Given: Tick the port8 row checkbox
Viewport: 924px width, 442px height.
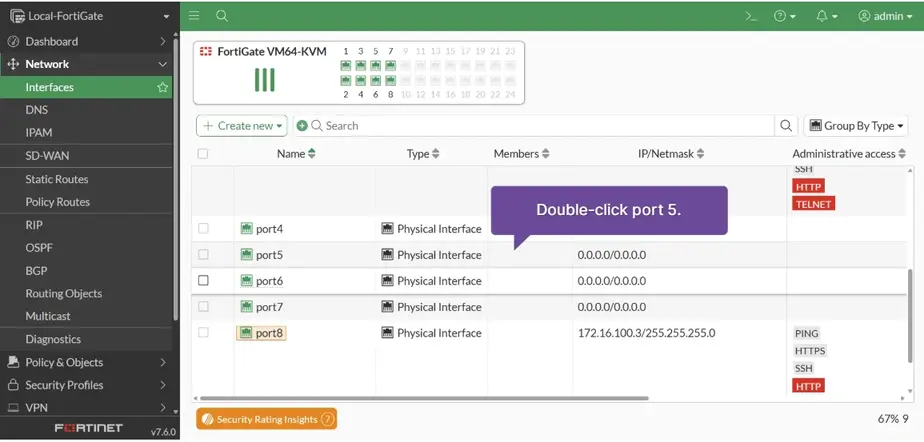Looking at the screenshot, I should pos(203,333).
